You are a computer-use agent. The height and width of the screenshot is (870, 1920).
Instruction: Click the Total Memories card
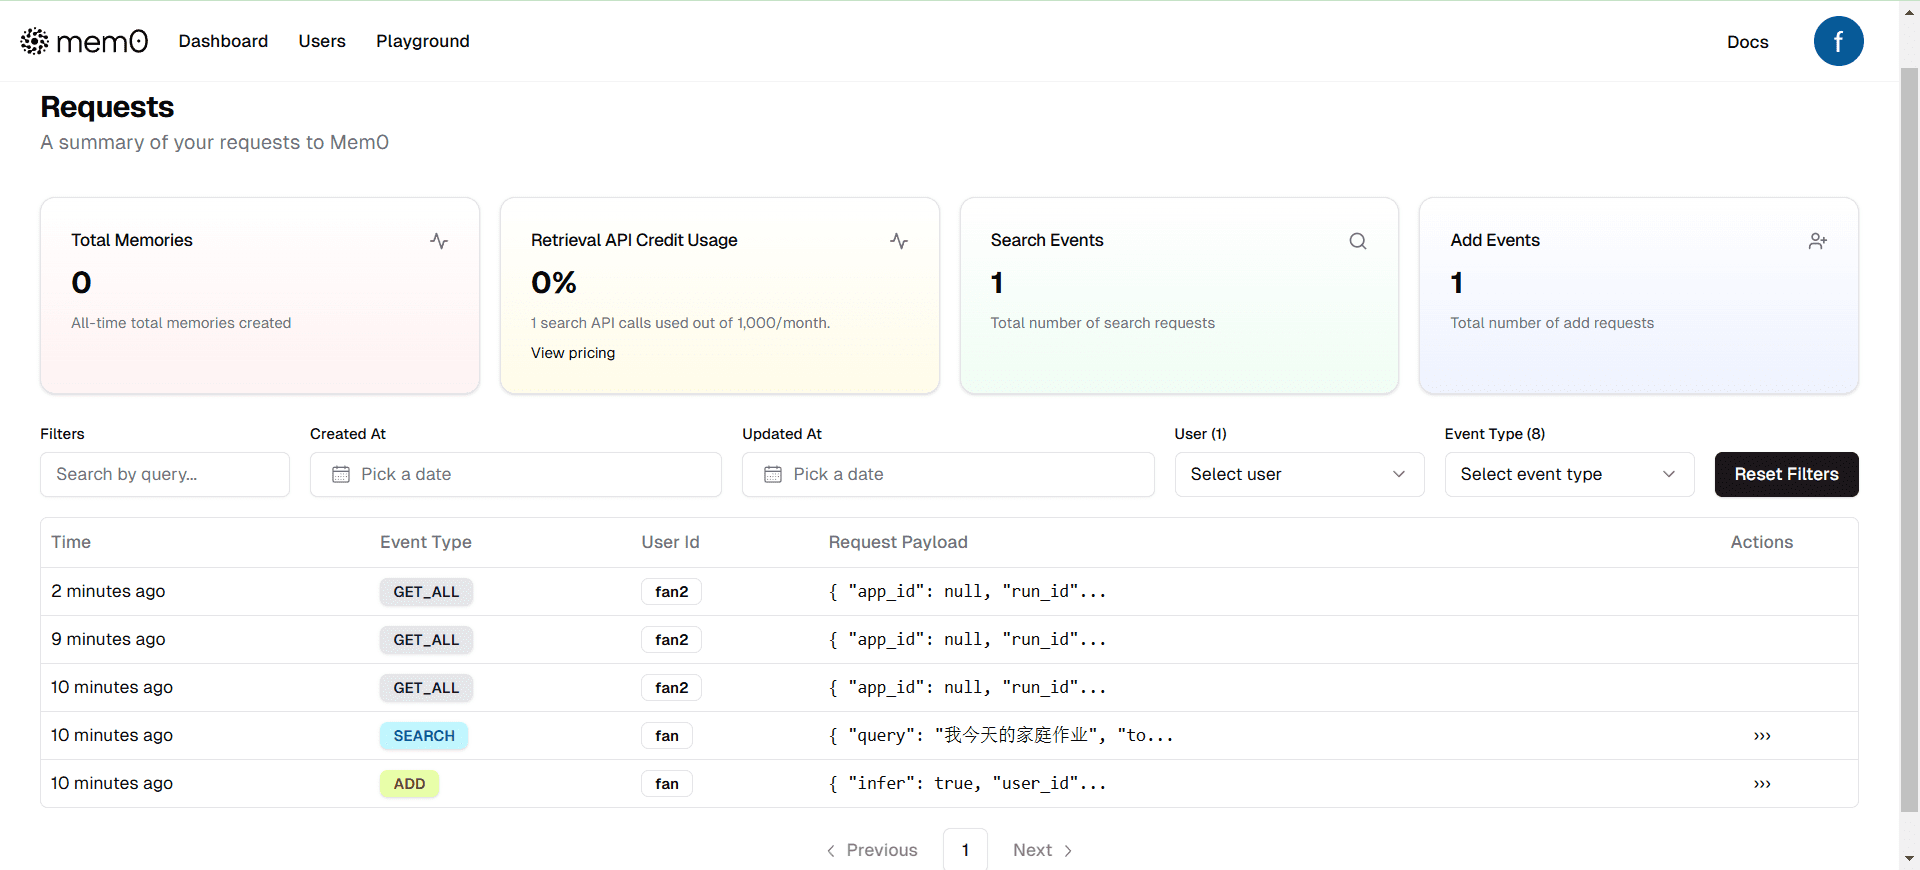click(260, 296)
